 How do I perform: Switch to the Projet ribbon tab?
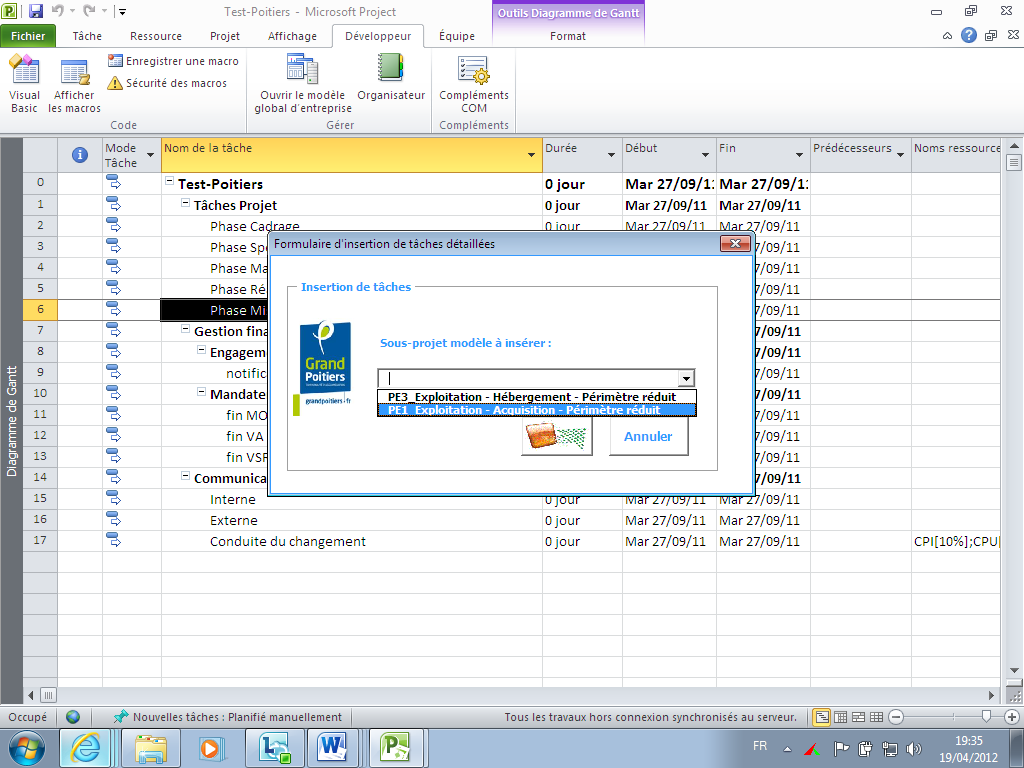[x=225, y=36]
